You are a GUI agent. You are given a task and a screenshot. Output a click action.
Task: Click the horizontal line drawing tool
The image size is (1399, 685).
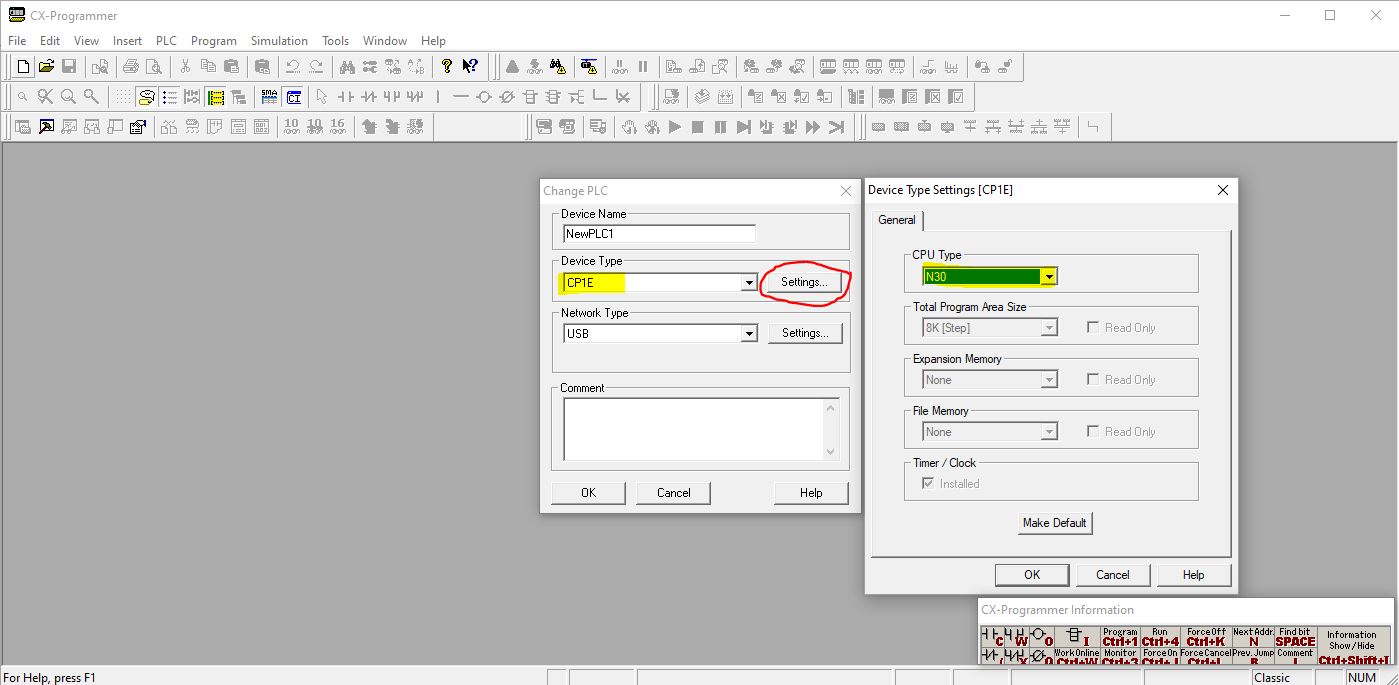pos(461,97)
